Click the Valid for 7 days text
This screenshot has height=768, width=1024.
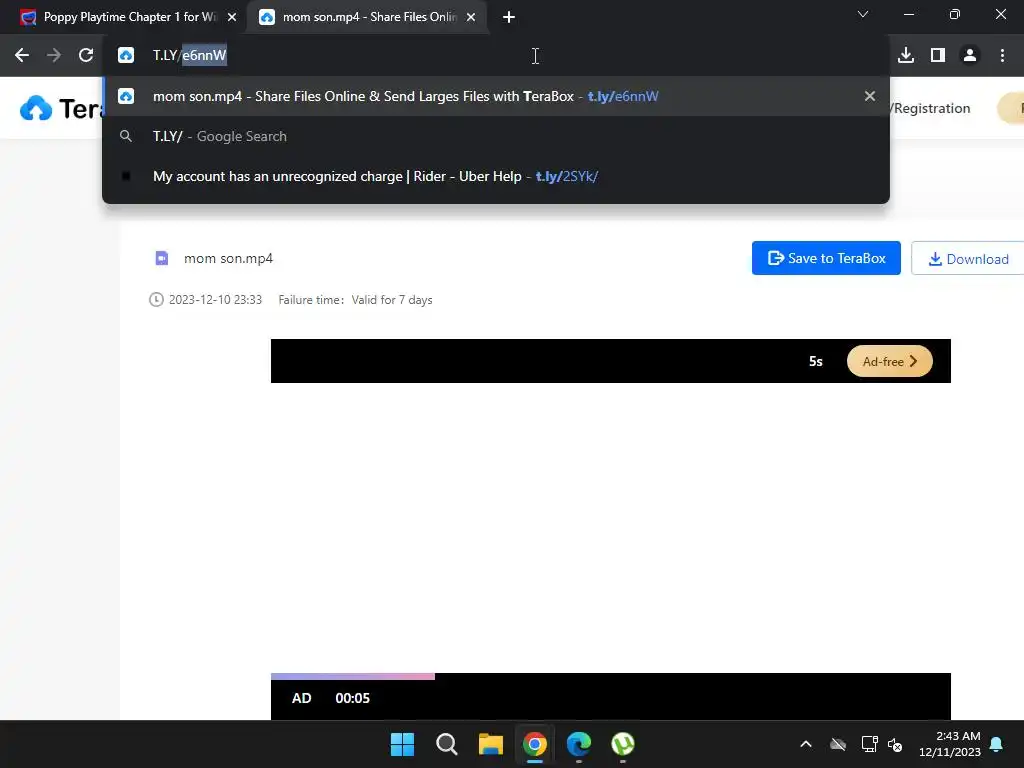pos(392,300)
